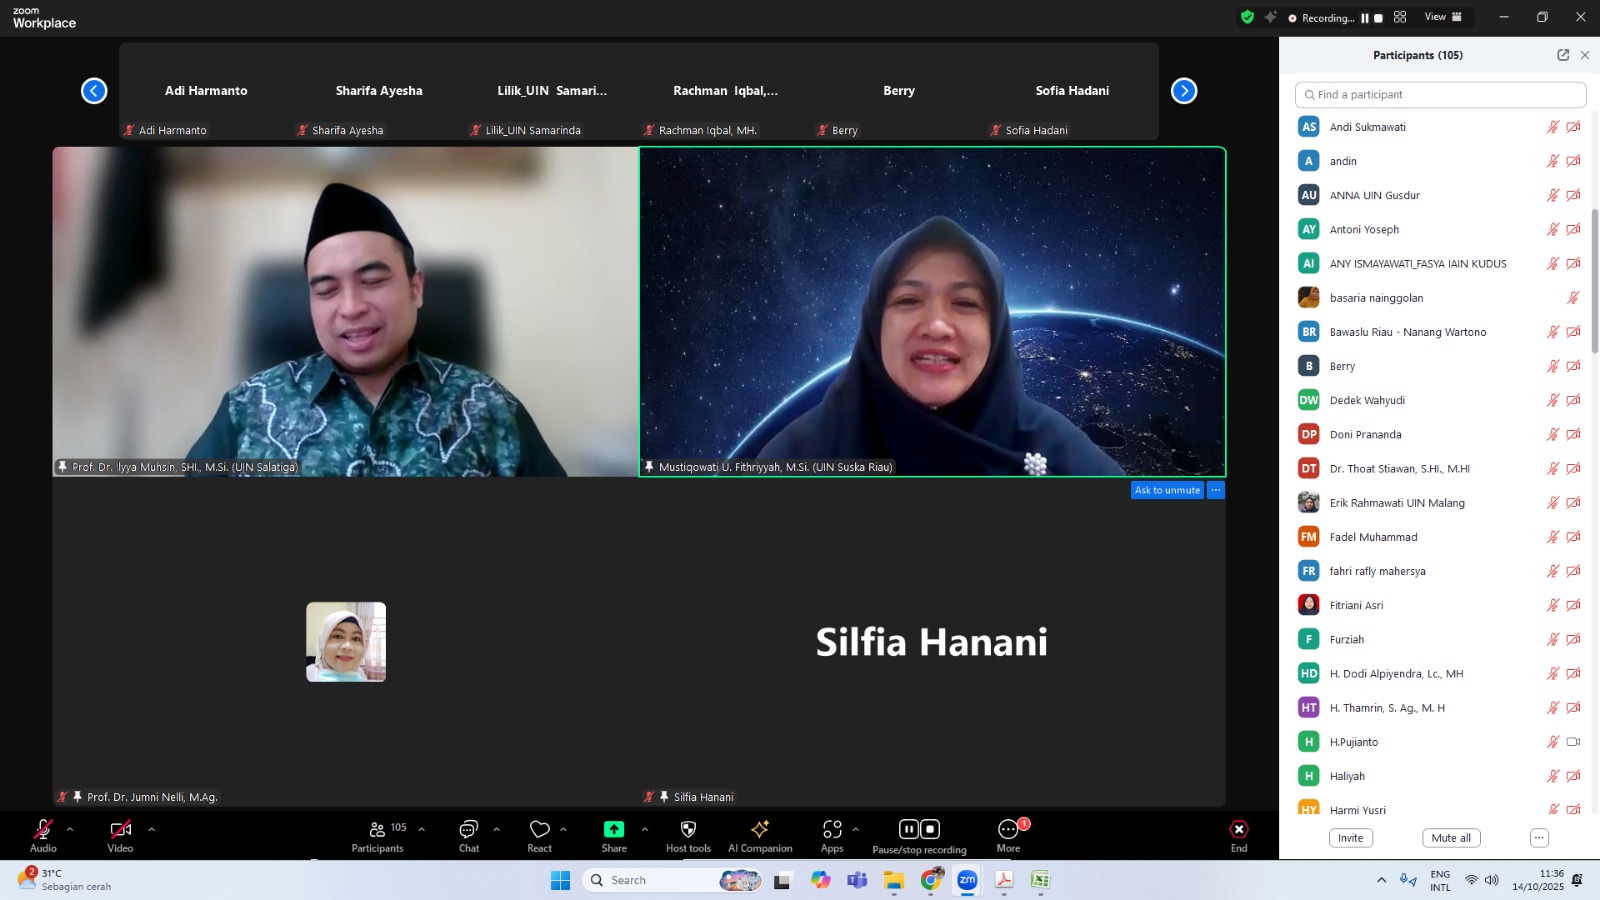Screen dimensions: 1600x900
Task: Click the Find a participant search field
Action: [x=1440, y=95]
